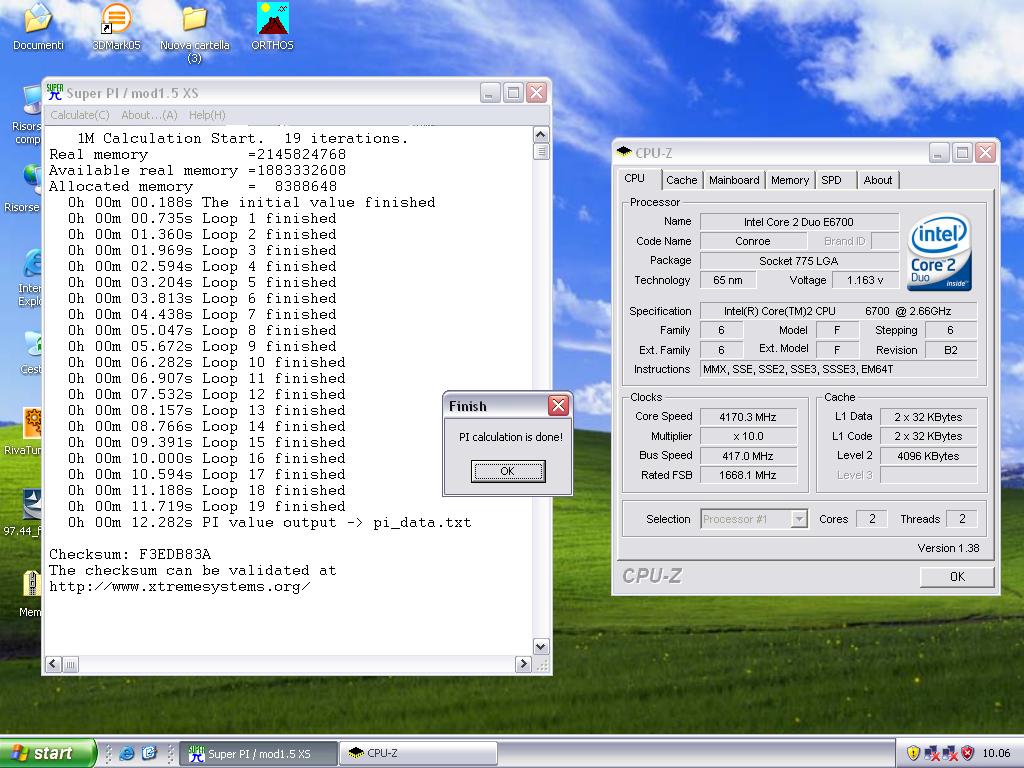Click the security shield tray icon
This screenshot has height=768, width=1024.
point(913,753)
